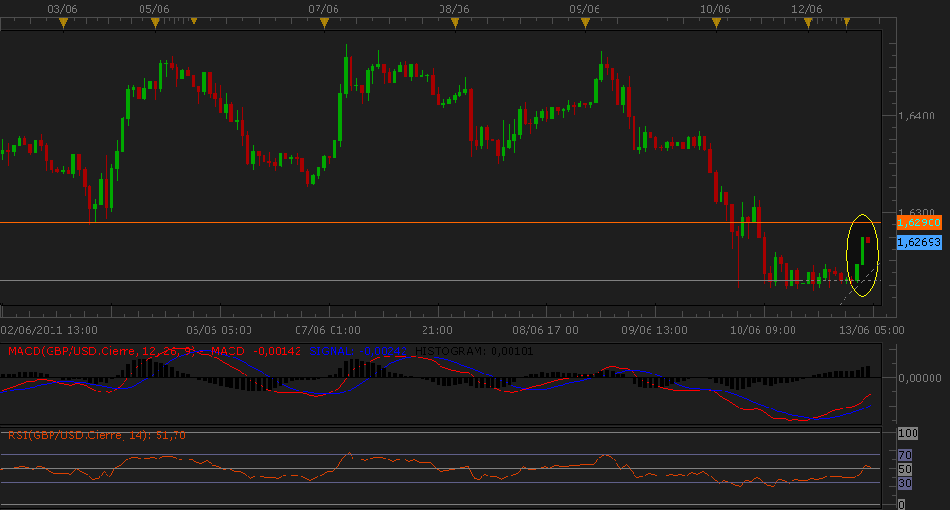The image size is (950, 510).
Task: Click the blue 1,62693 current price tag
Action: [918, 242]
